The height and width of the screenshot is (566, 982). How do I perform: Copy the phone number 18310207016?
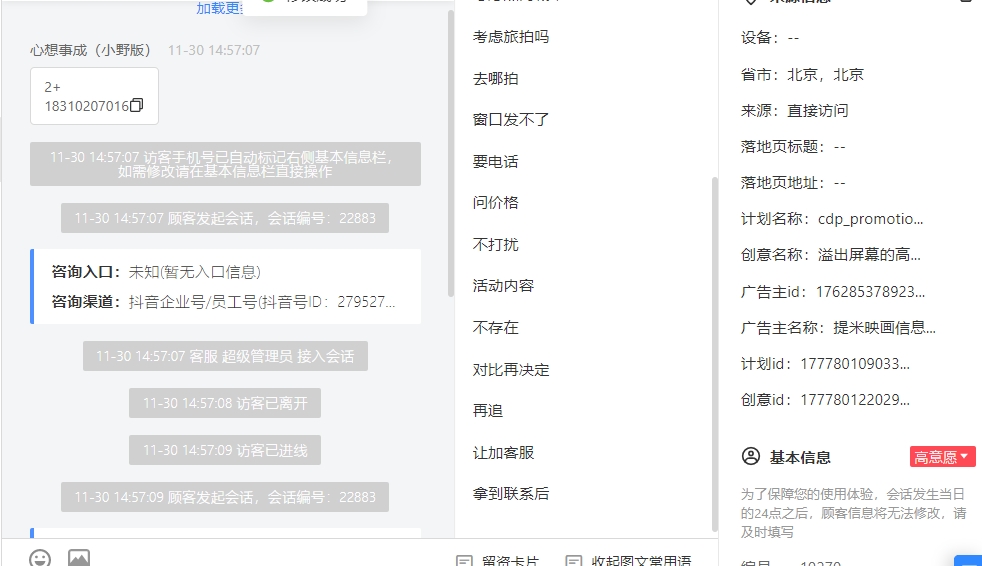[x=137, y=105]
